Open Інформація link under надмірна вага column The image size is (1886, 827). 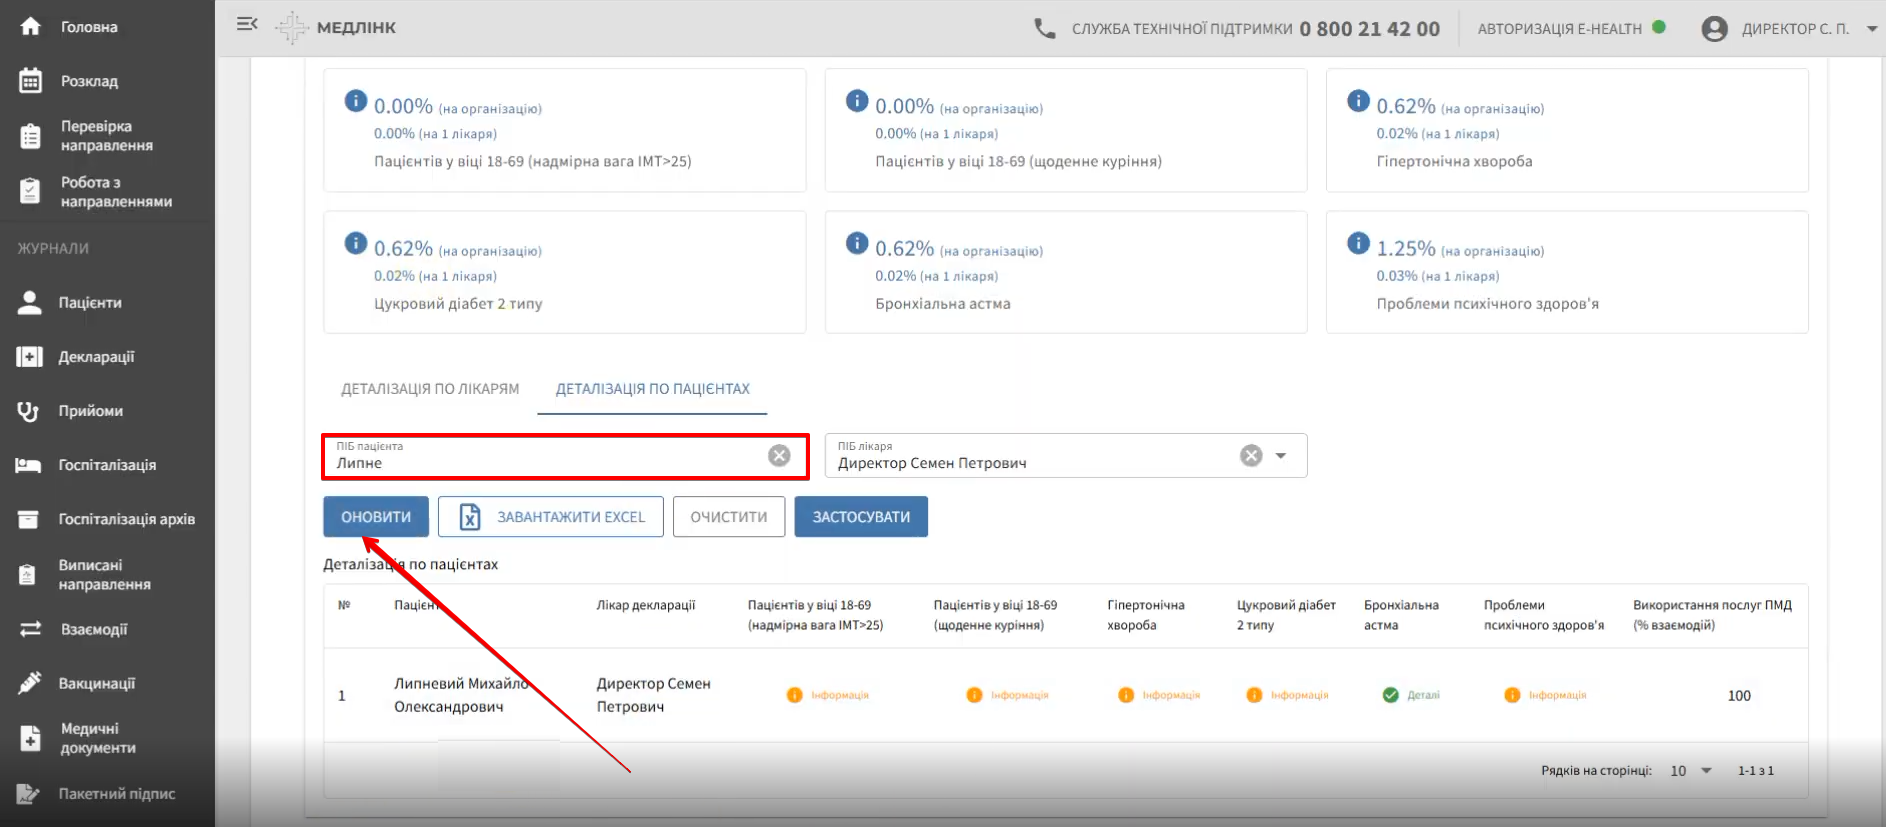click(828, 695)
